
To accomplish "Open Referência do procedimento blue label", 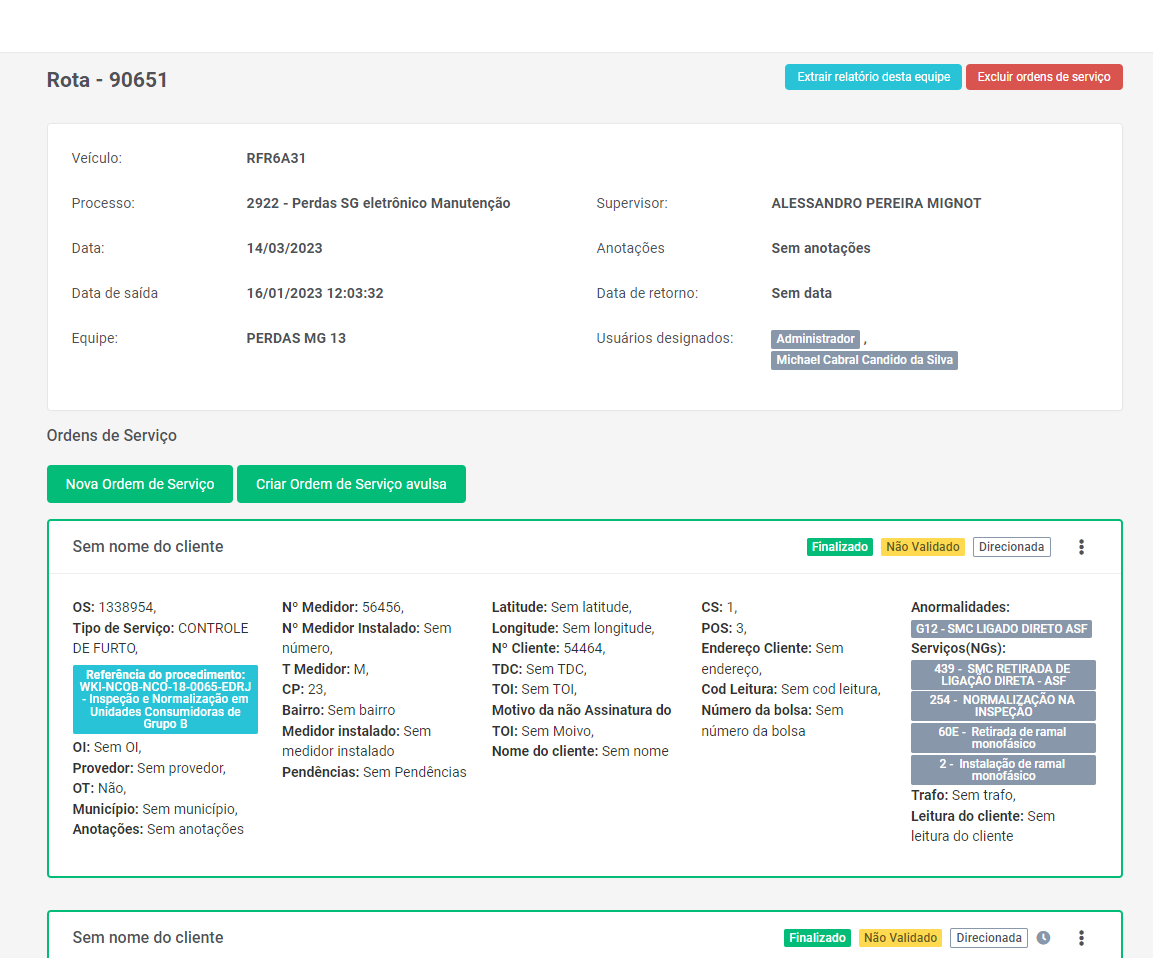I will click(x=165, y=699).
